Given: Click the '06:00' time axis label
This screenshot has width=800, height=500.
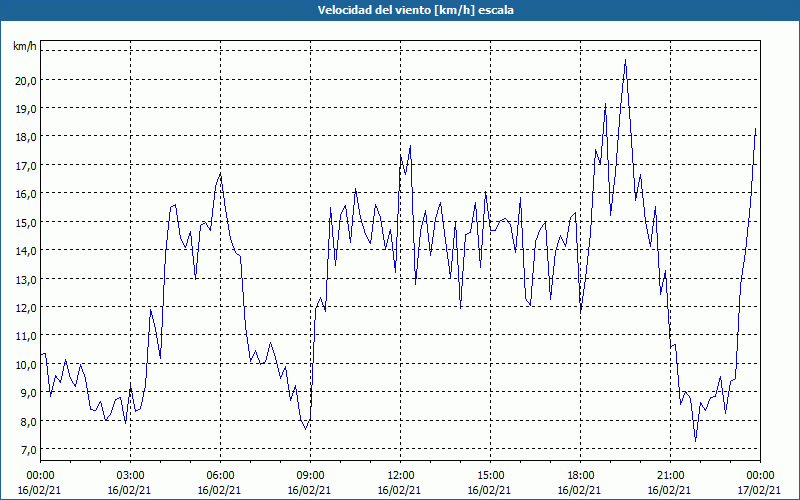Looking at the screenshot, I should click(x=220, y=476).
